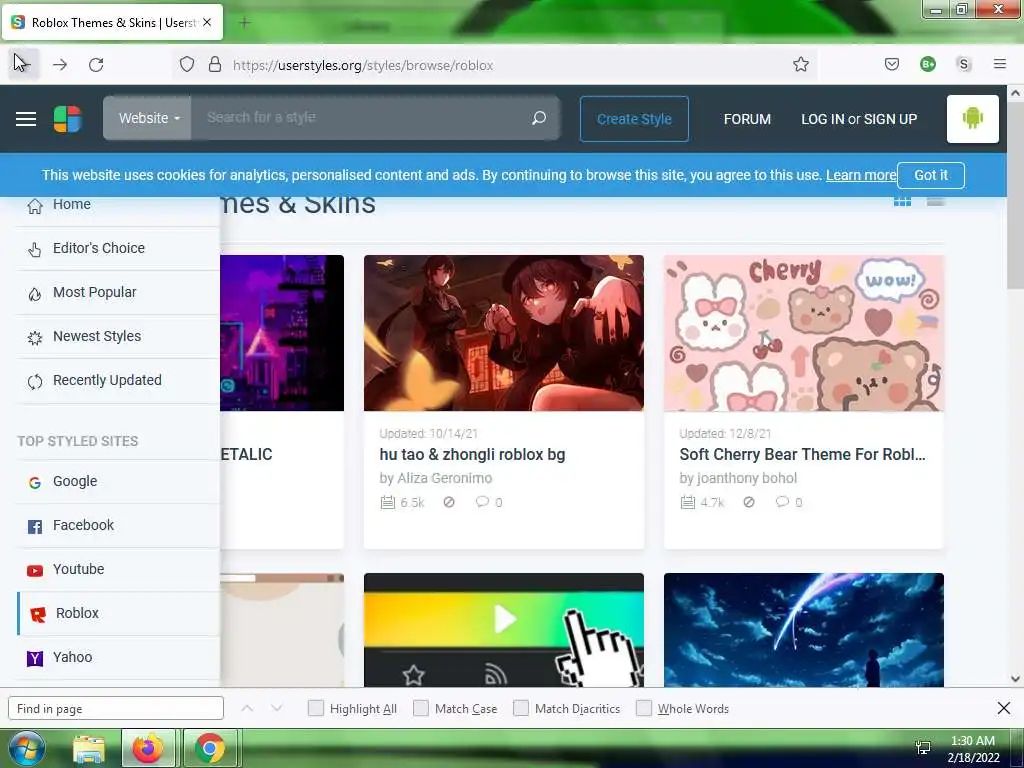The width and height of the screenshot is (1024, 768).
Task: Open the green B+ extension icon
Action: (x=927, y=65)
